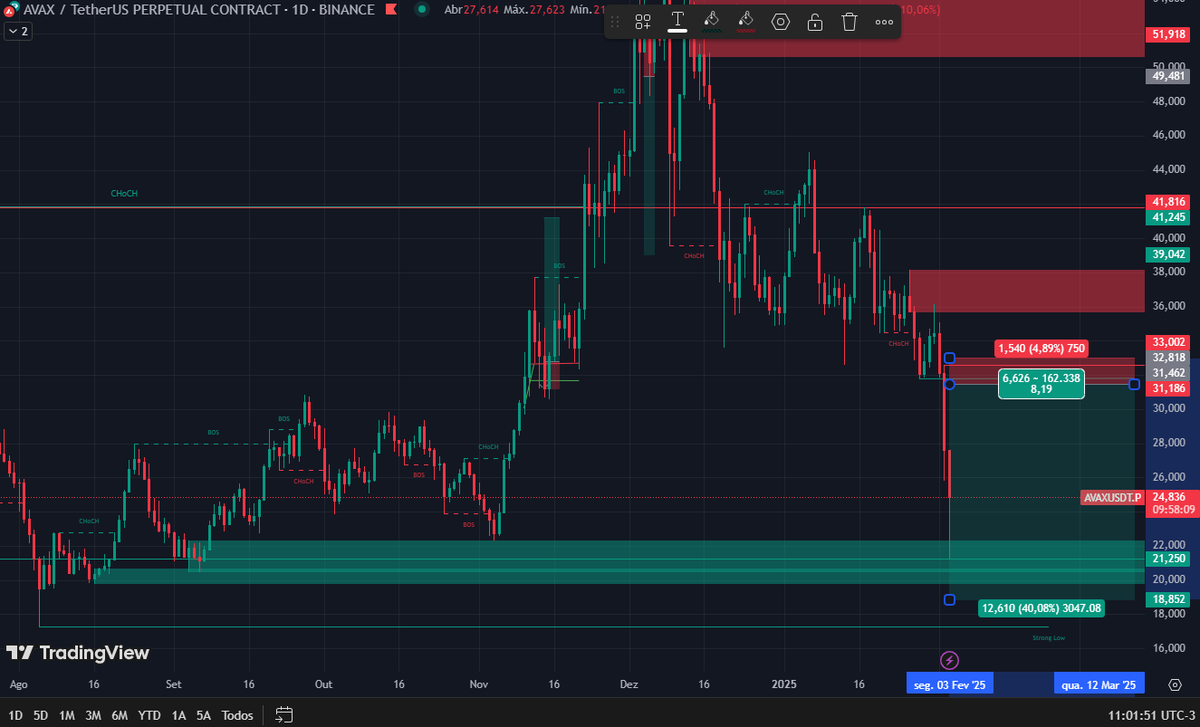Click the 51,918 price axis label
The height and width of the screenshot is (727, 1200).
(1170, 35)
